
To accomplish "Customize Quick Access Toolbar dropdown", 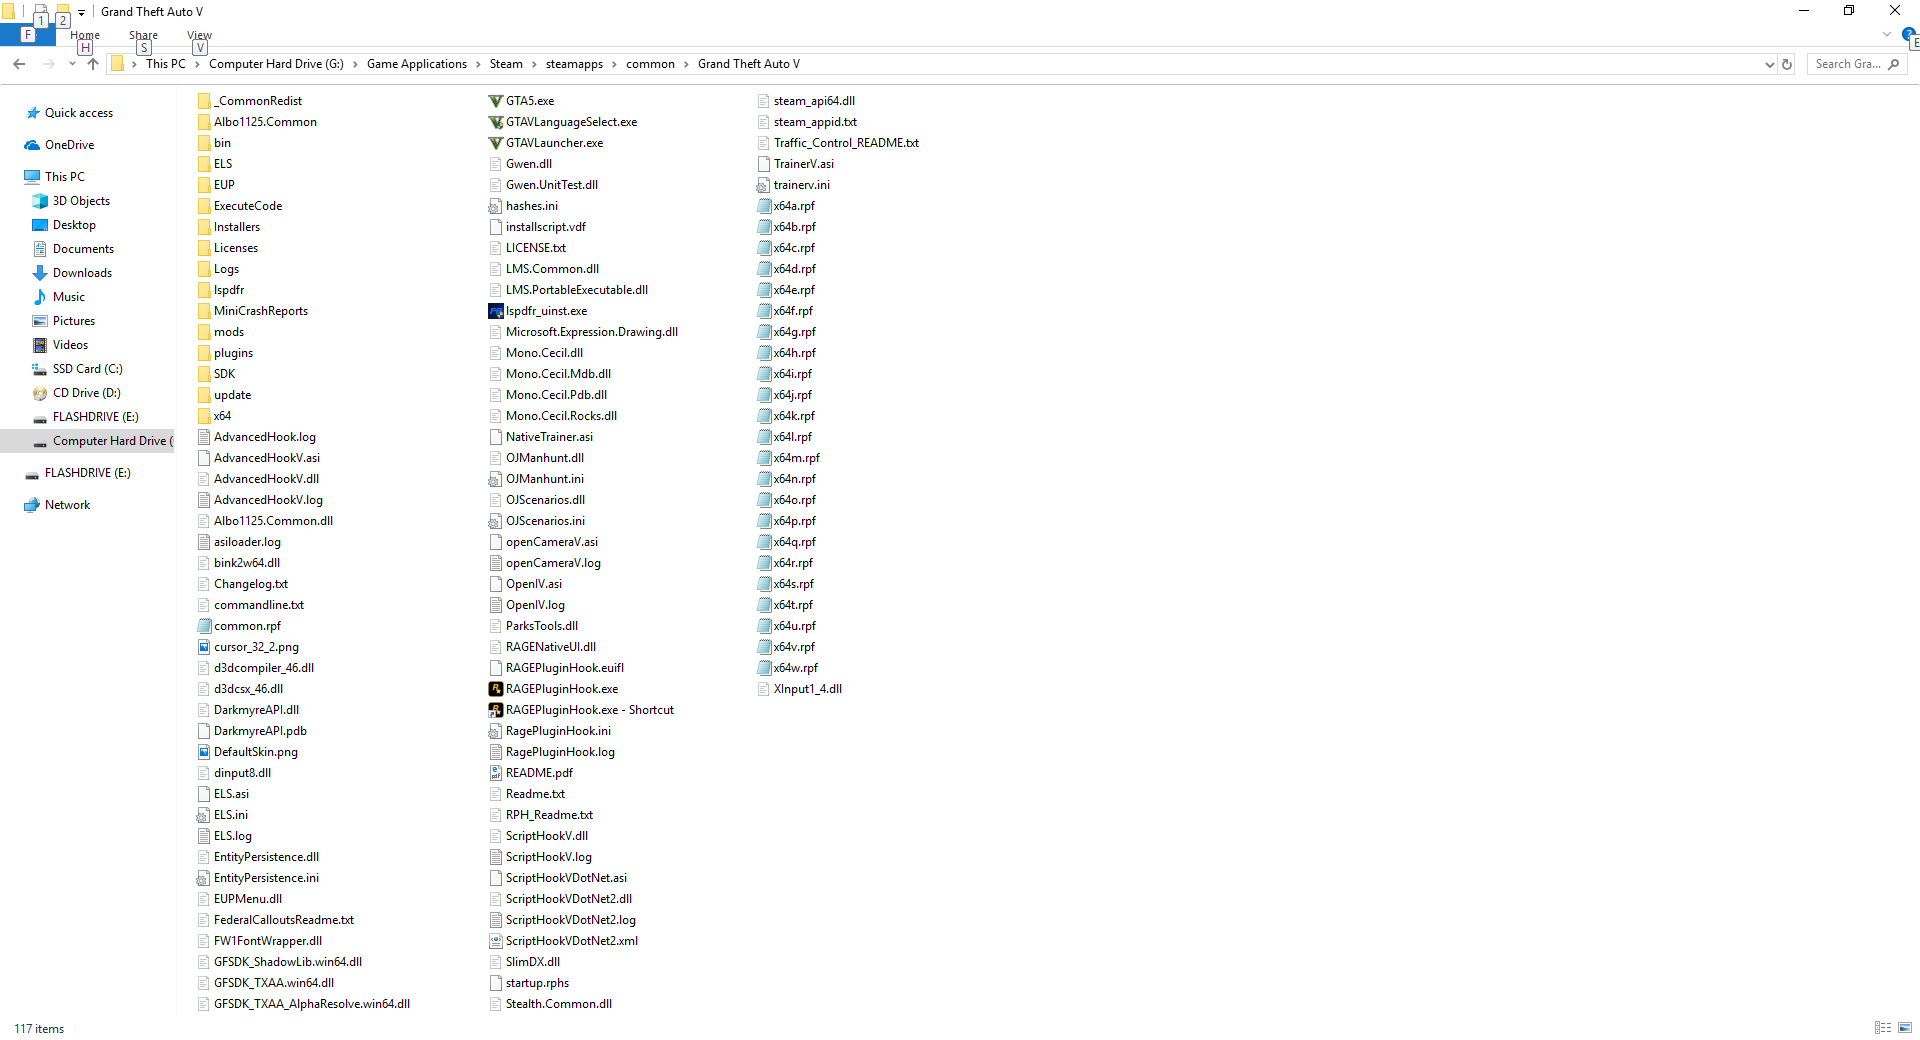I will [x=81, y=12].
